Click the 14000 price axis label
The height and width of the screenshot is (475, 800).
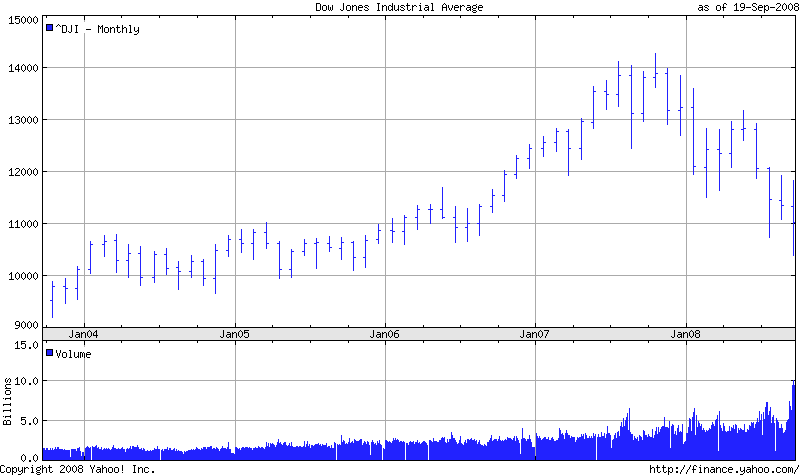coord(20,69)
